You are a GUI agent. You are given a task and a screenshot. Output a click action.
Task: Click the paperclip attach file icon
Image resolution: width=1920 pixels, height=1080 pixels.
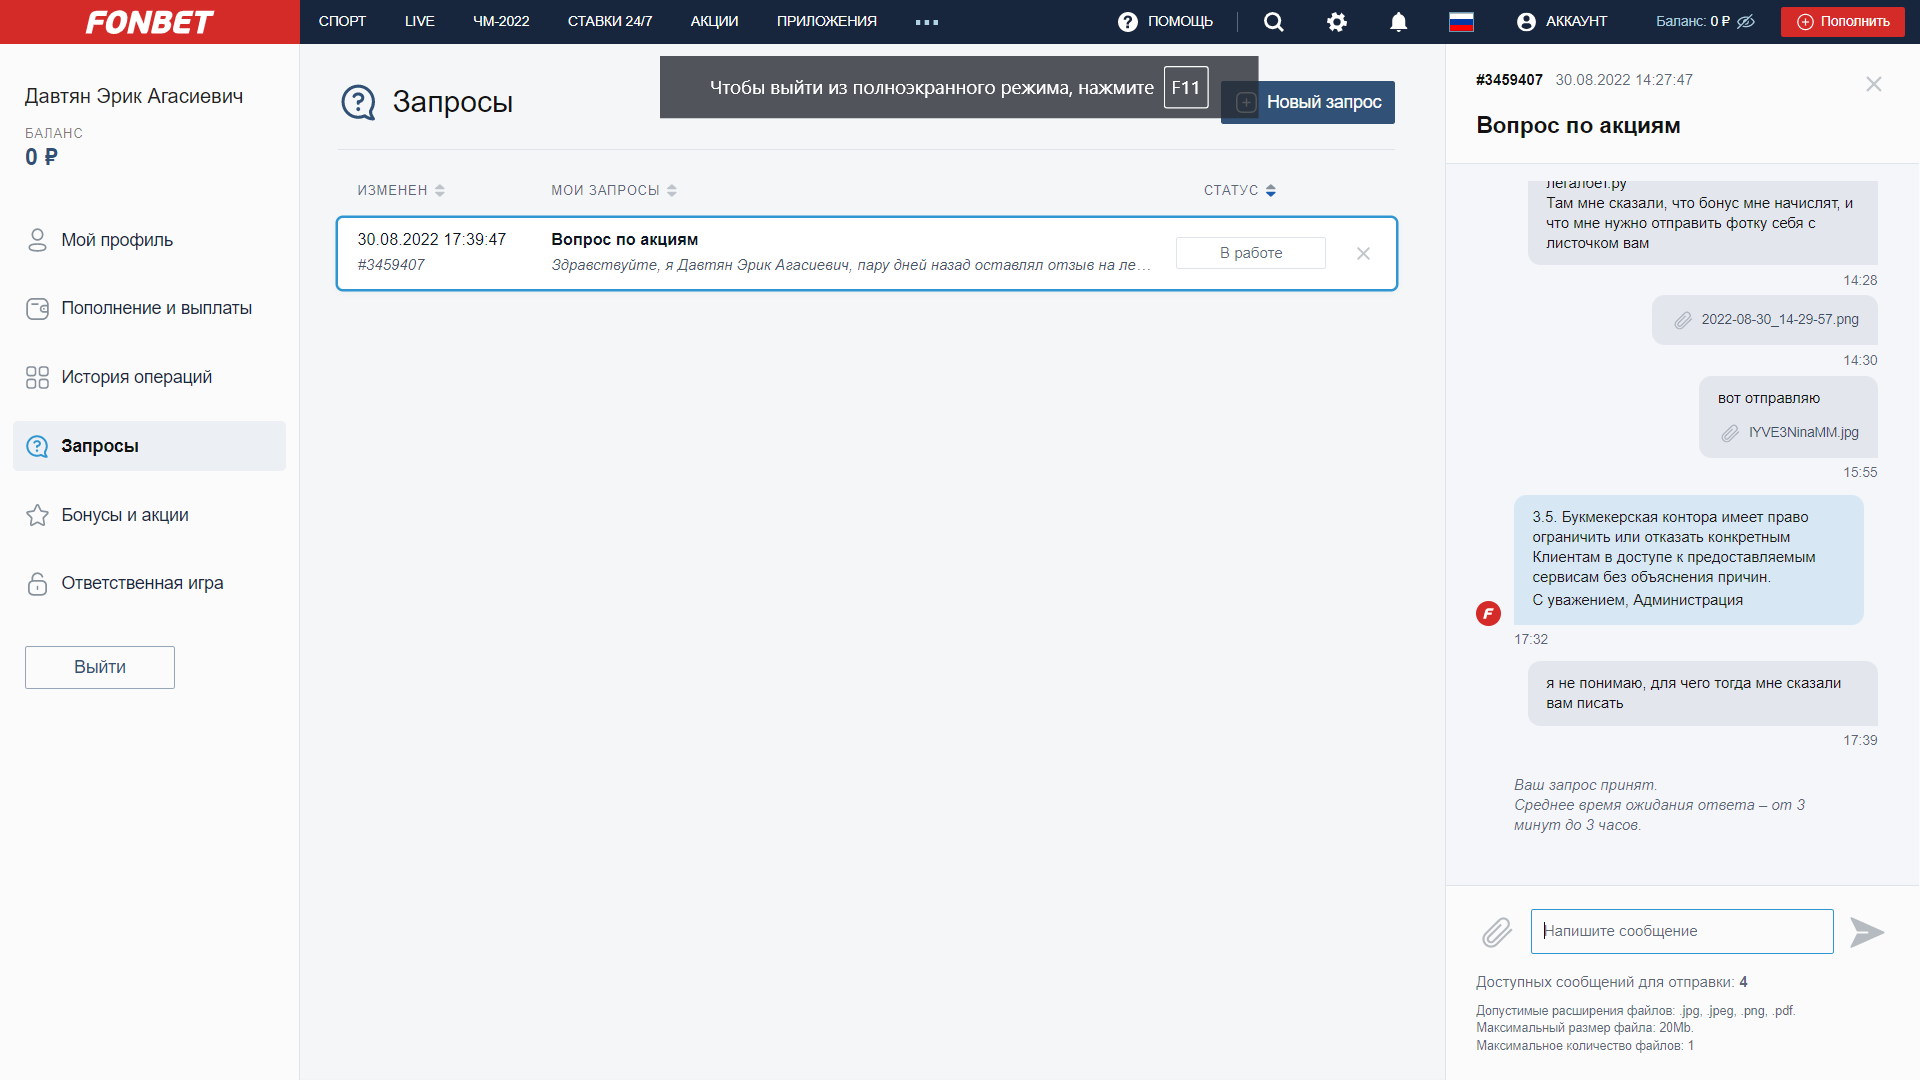coord(1497,932)
